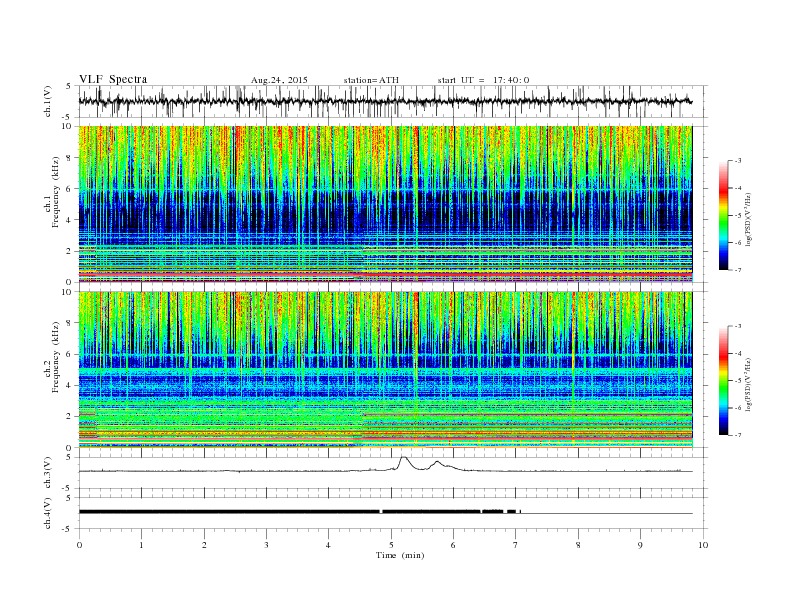The height and width of the screenshot is (612, 792).
Task: Click the "ch.1(V)" waveform axis label
Action: (48, 101)
